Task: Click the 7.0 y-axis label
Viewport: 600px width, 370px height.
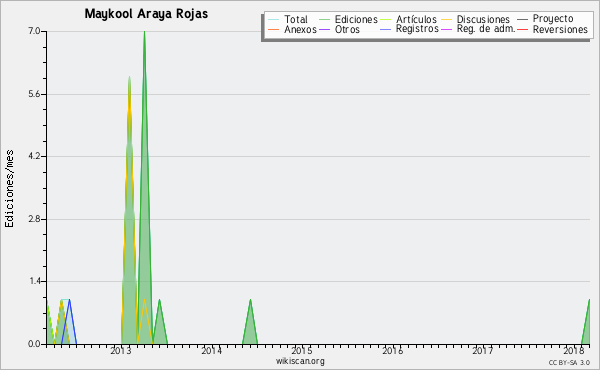Action: [x=34, y=31]
